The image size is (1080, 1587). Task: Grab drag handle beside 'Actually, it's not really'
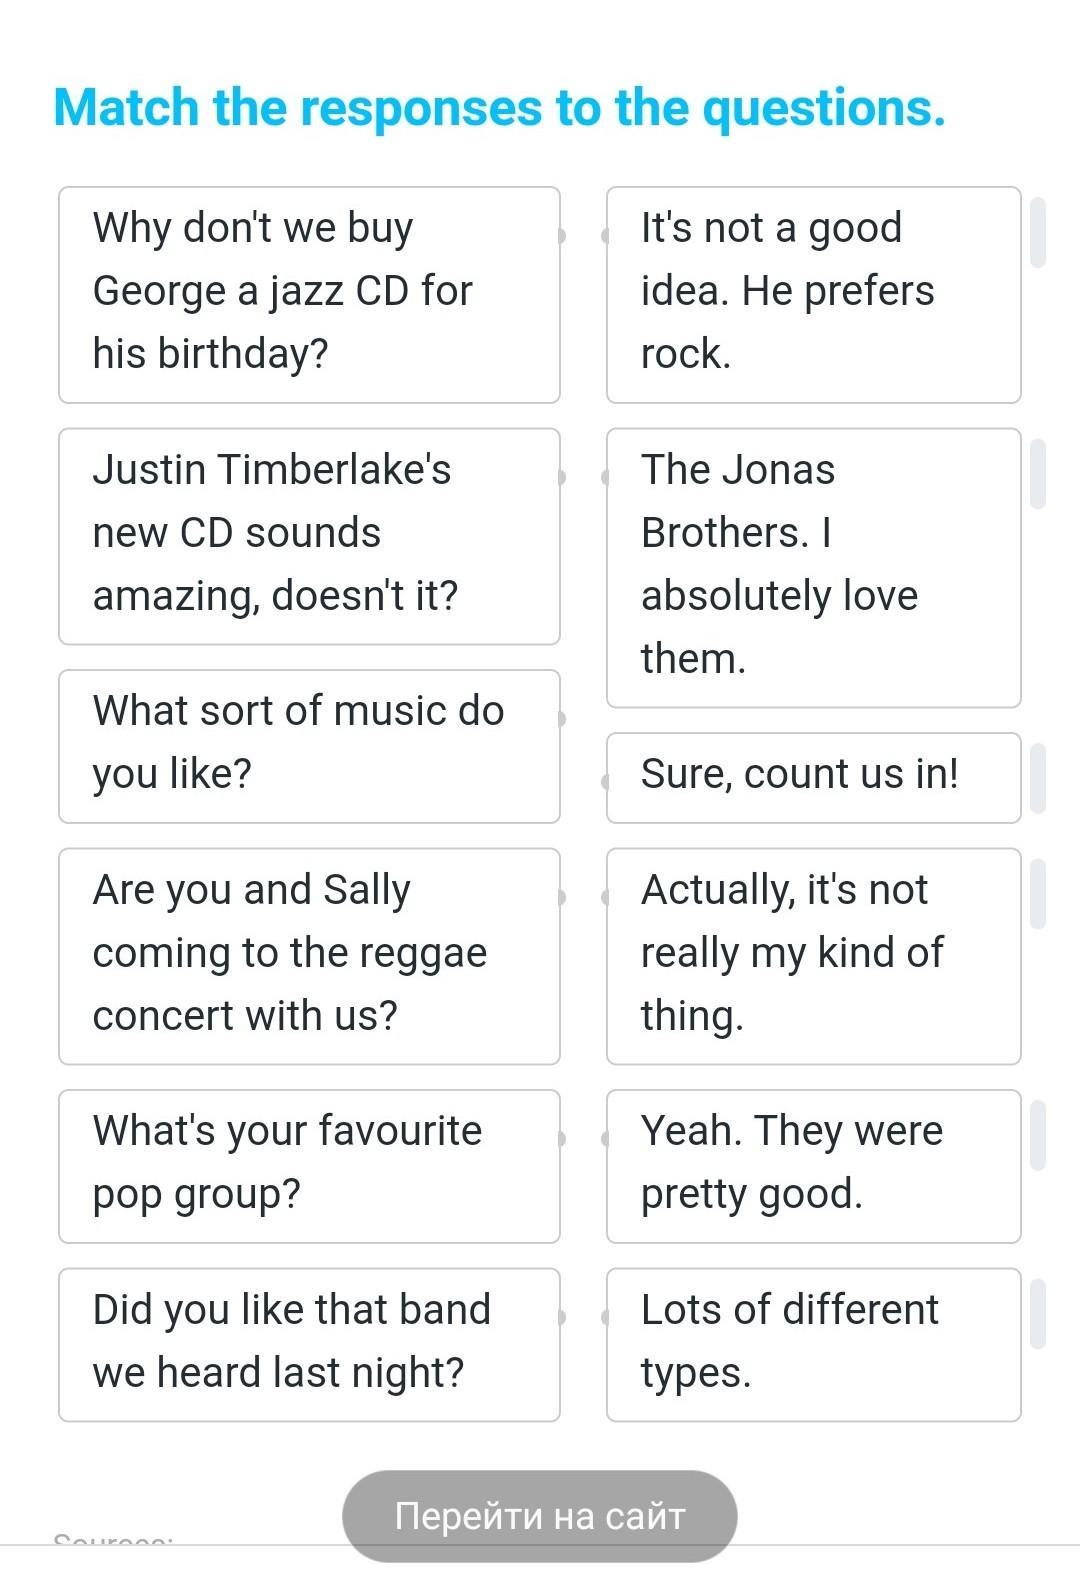tap(1038, 893)
